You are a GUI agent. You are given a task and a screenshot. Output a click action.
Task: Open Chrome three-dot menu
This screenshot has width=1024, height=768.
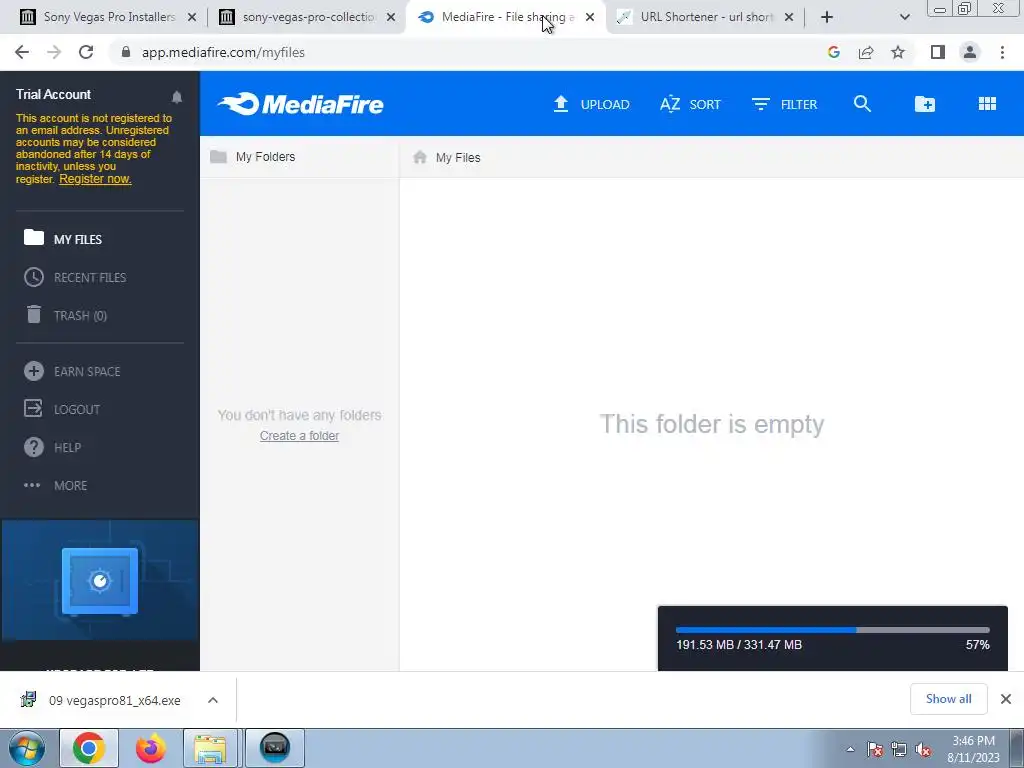(1002, 52)
